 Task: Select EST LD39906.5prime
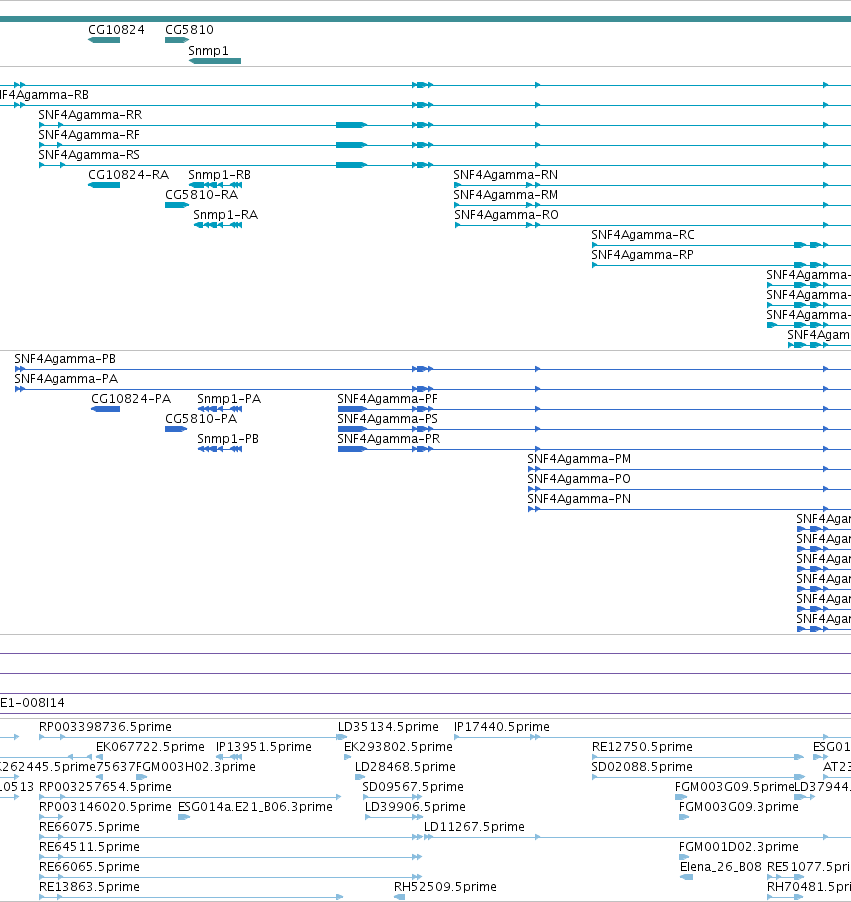[415, 807]
